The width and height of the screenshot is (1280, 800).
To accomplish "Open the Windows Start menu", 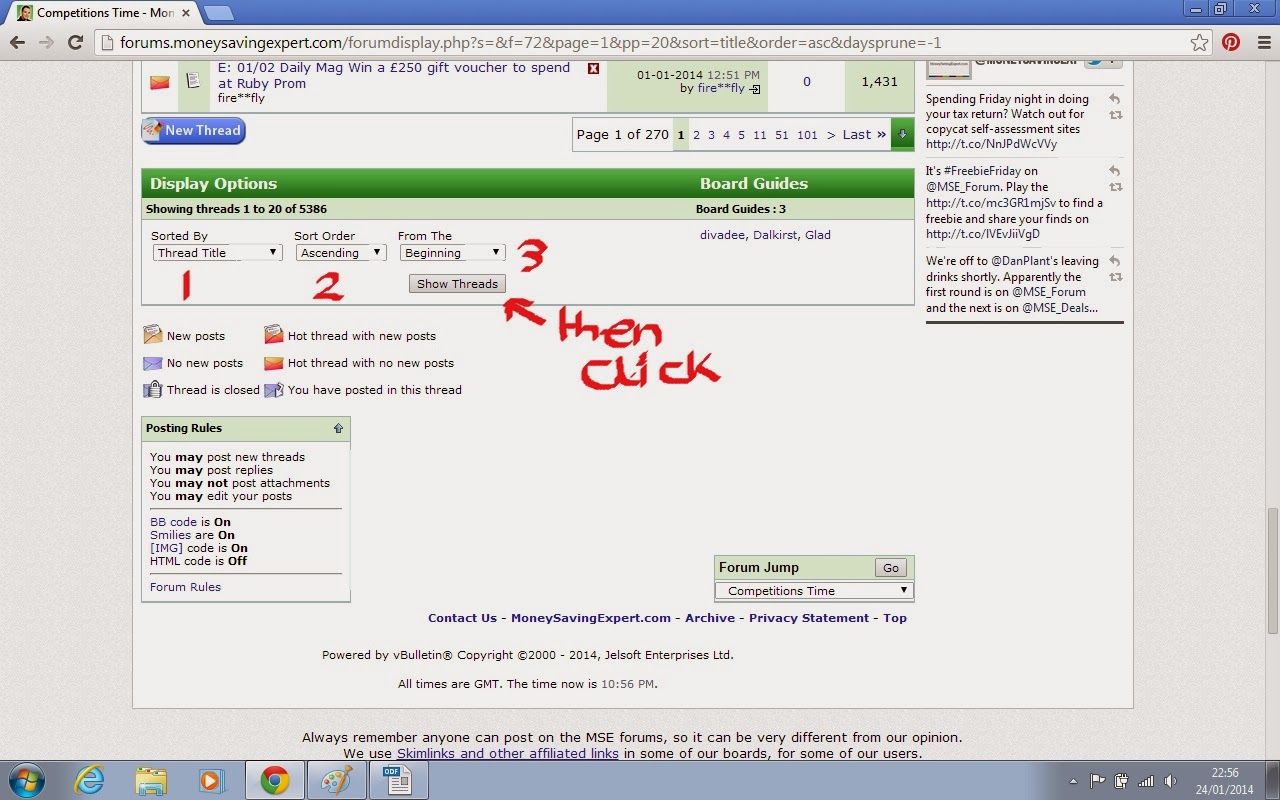I will pyautogui.click(x=26, y=780).
